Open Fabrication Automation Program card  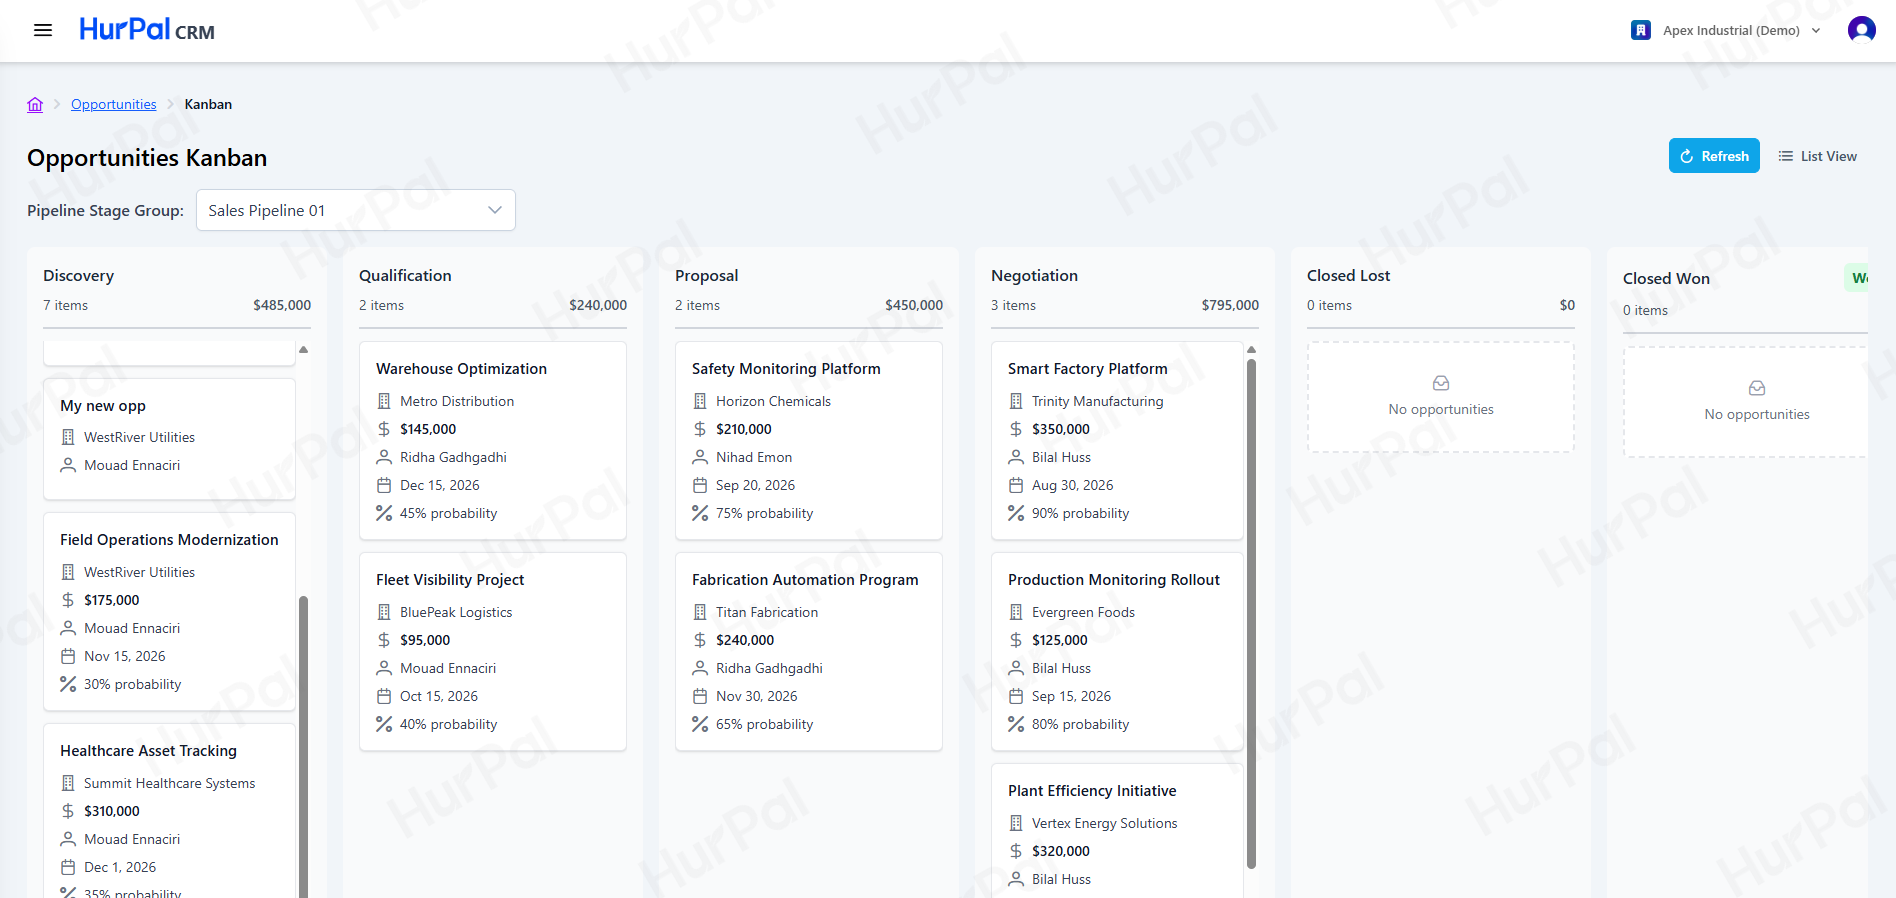tap(809, 651)
